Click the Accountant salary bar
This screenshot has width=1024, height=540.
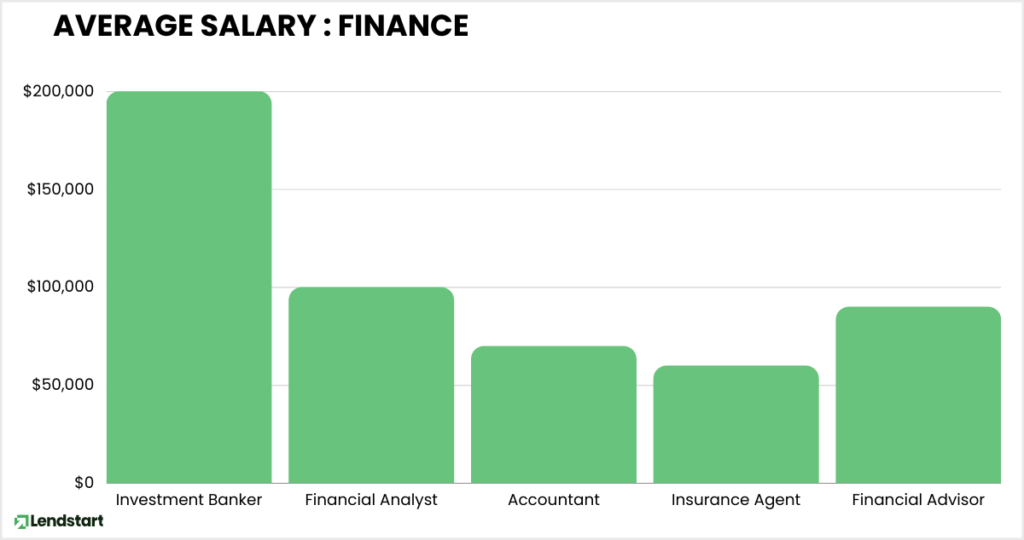(554, 414)
